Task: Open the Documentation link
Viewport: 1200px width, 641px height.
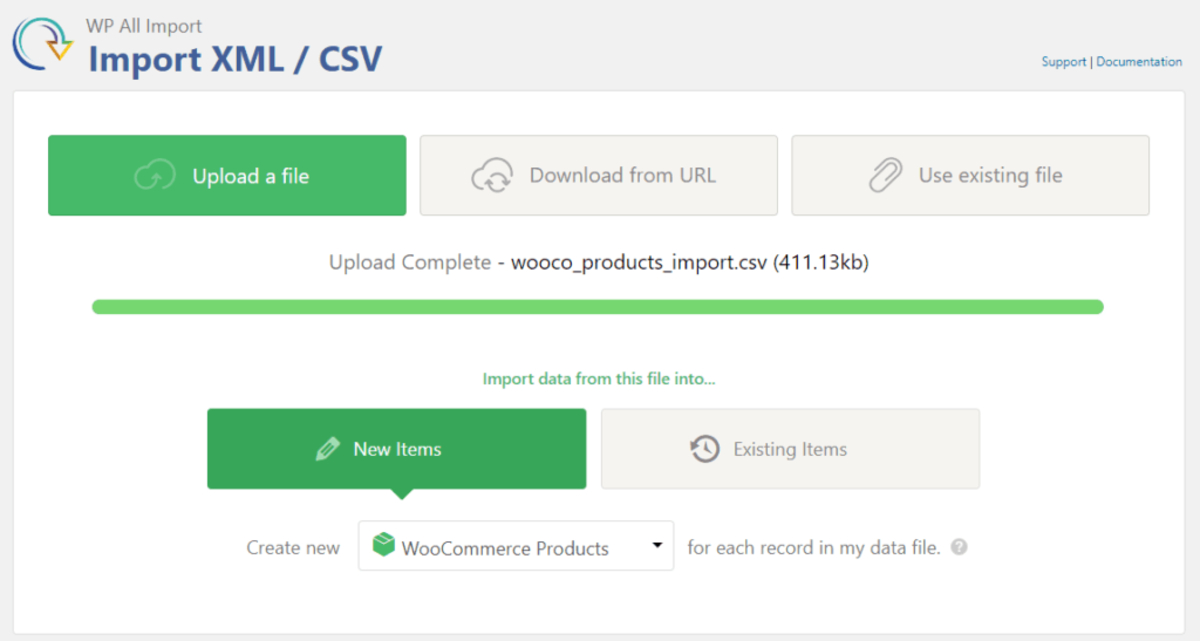Action: pyautogui.click(x=1139, y=62)
